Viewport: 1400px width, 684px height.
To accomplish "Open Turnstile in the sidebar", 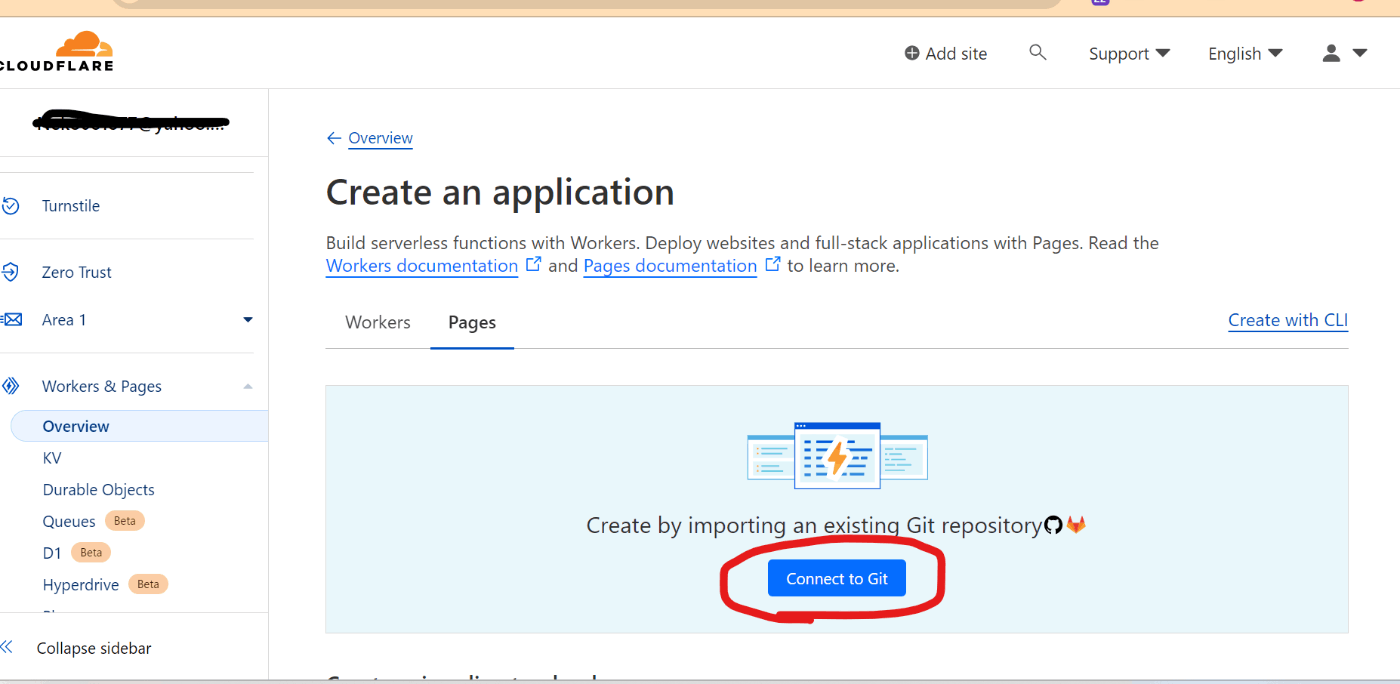I will 71,206.
